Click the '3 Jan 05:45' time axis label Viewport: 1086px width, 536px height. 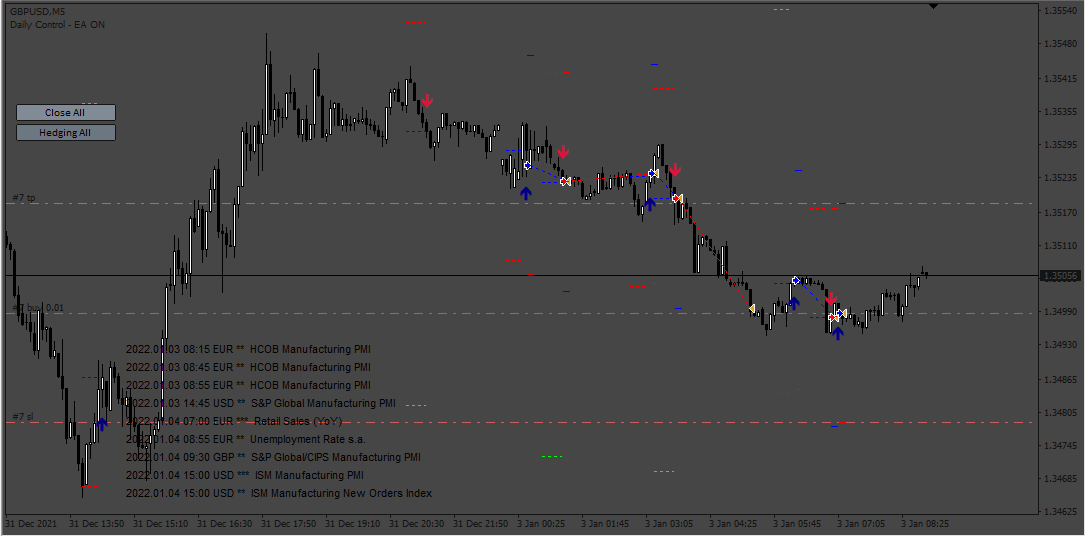click(x=798, y=524)
